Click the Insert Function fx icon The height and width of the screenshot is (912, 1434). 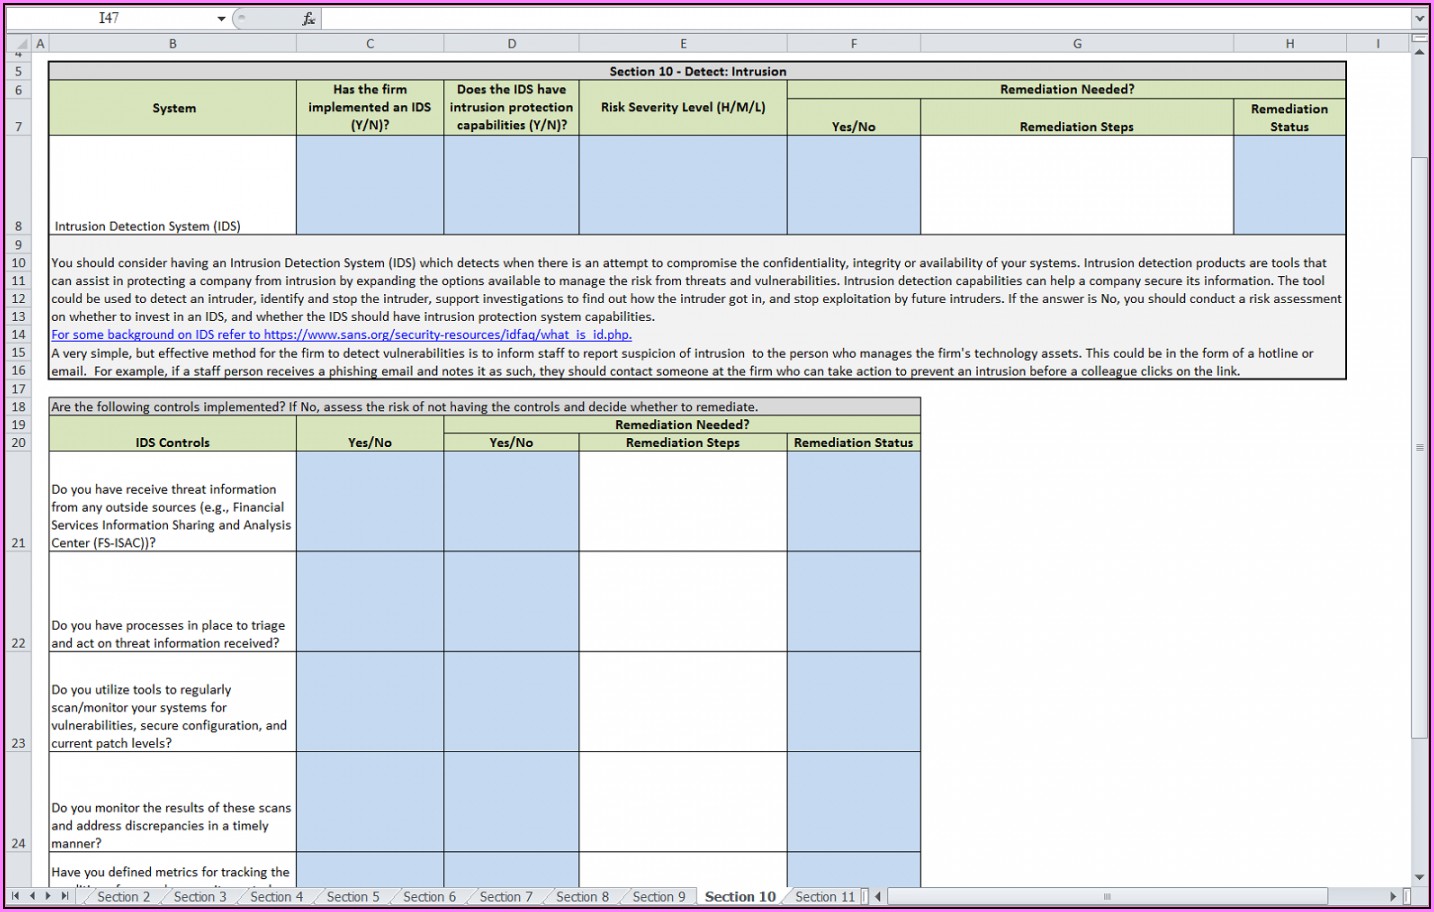(x=309, y=19)
